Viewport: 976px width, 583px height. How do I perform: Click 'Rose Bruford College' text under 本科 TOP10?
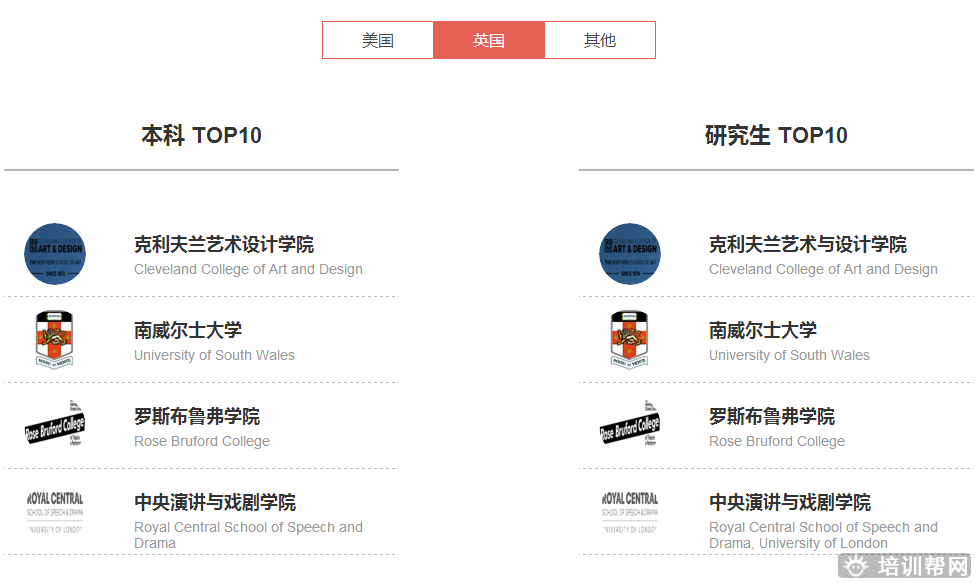click(202, 441)
